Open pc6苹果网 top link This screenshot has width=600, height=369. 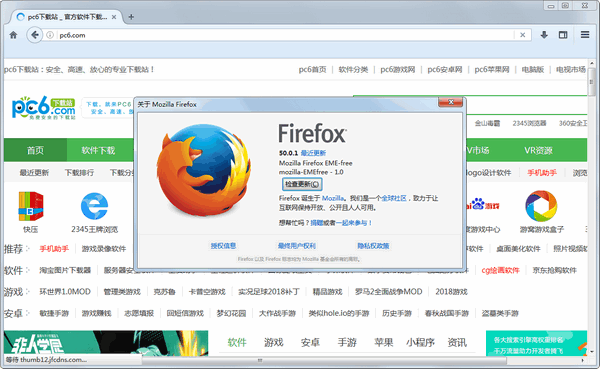(492, 69)
